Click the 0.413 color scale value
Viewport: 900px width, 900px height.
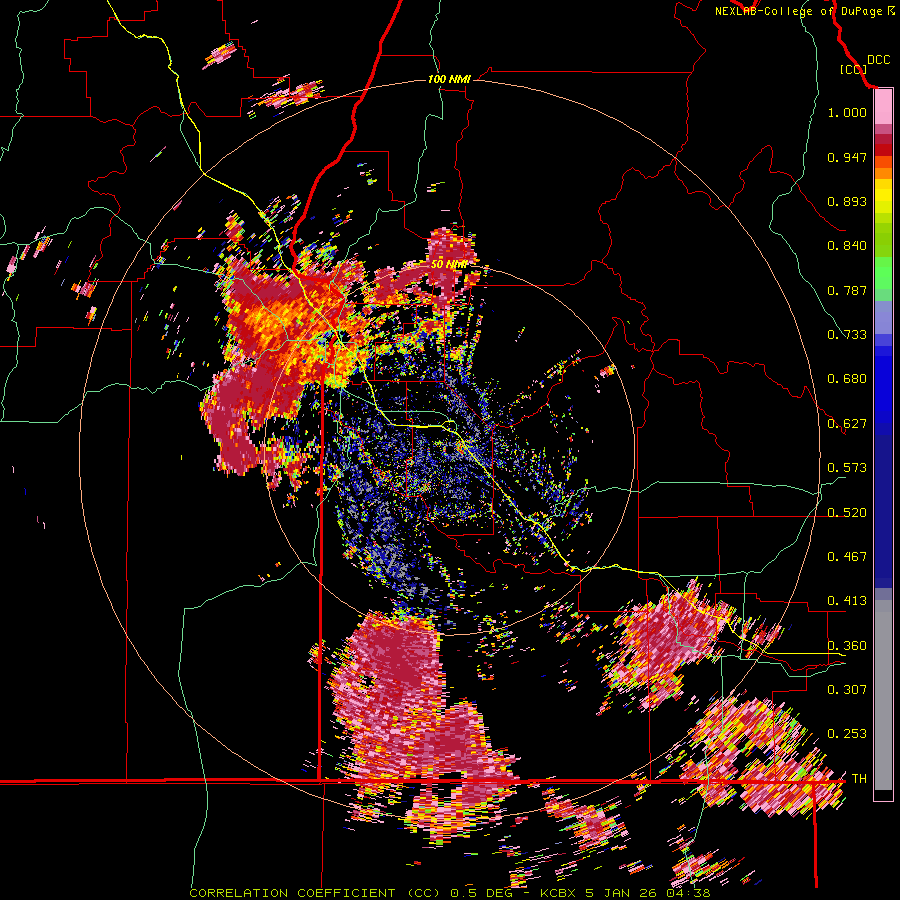pyautogui.click(x=847, y=601)
